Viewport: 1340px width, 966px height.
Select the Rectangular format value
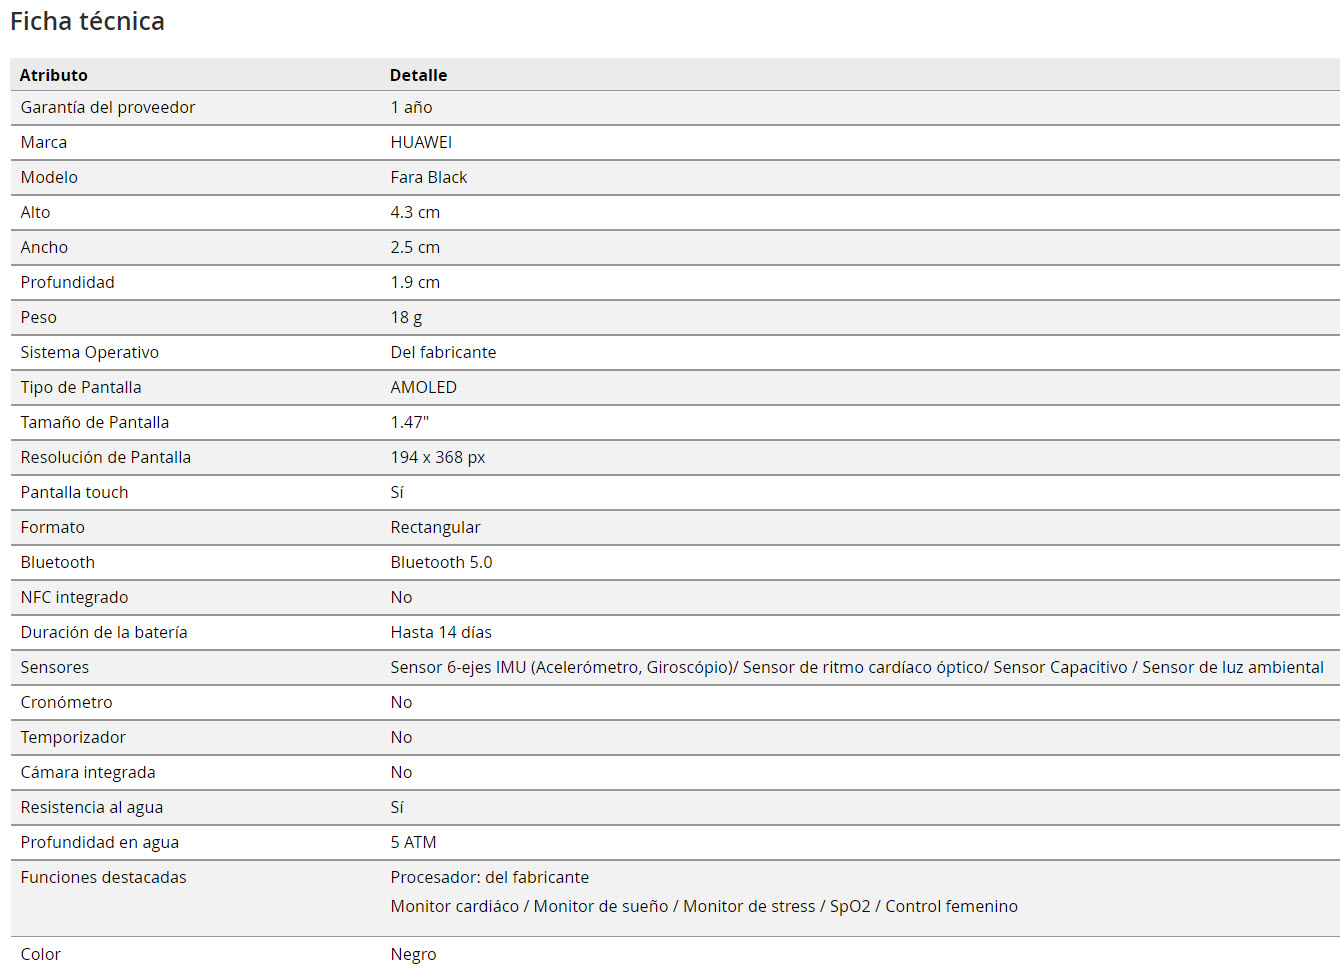(x=435, y=527)
